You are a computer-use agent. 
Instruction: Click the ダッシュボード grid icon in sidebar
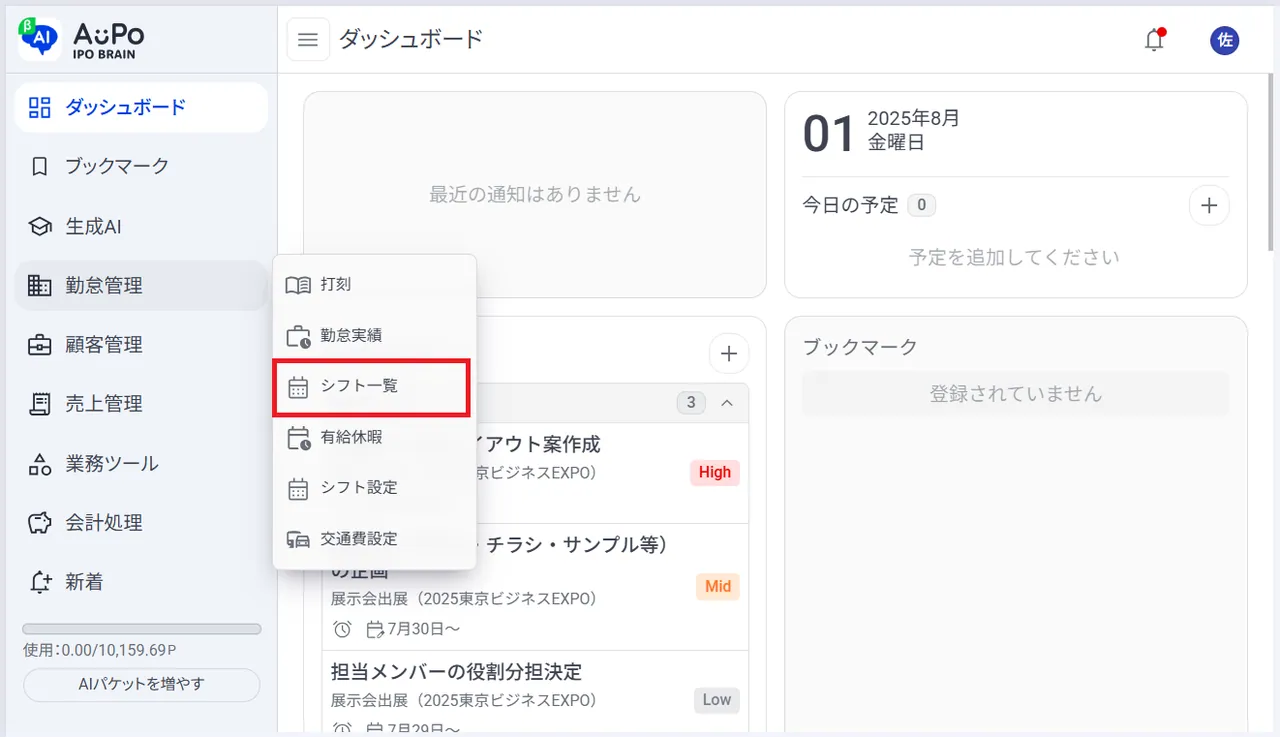pyautogui.click(x=39, y=107)
